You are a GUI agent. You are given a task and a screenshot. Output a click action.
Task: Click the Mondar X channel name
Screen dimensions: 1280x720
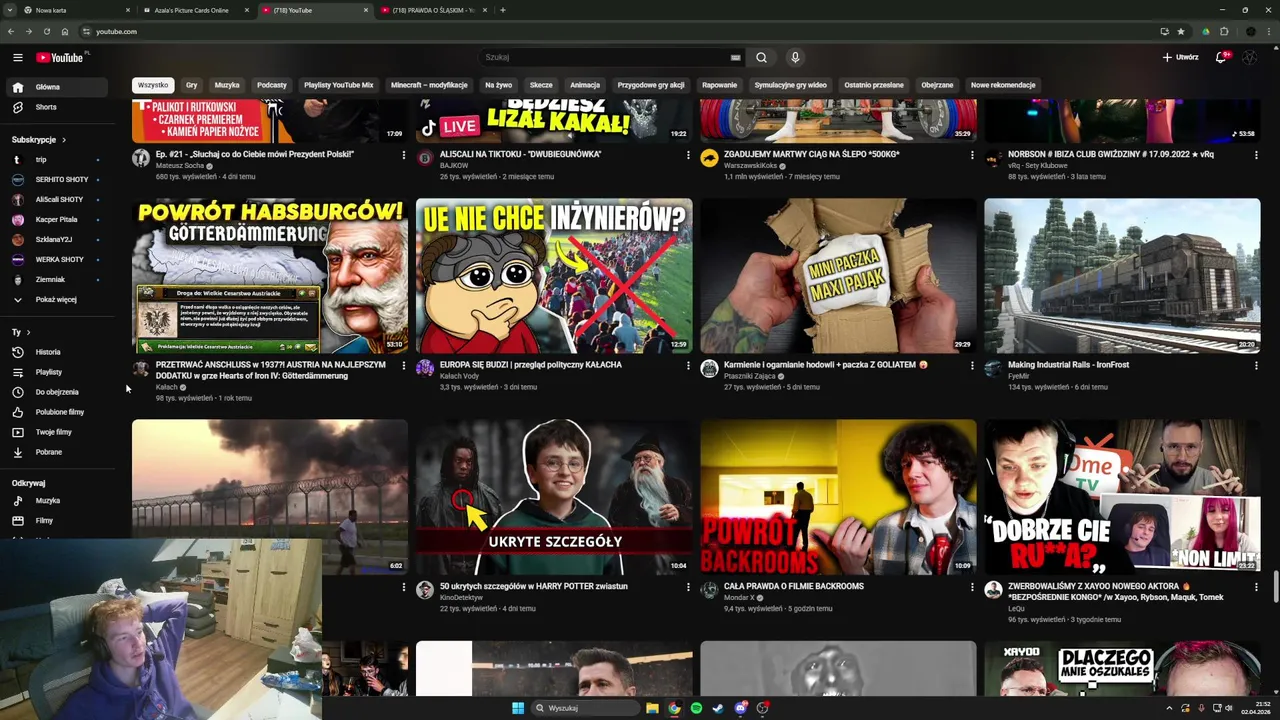click(x=740, y=598)
